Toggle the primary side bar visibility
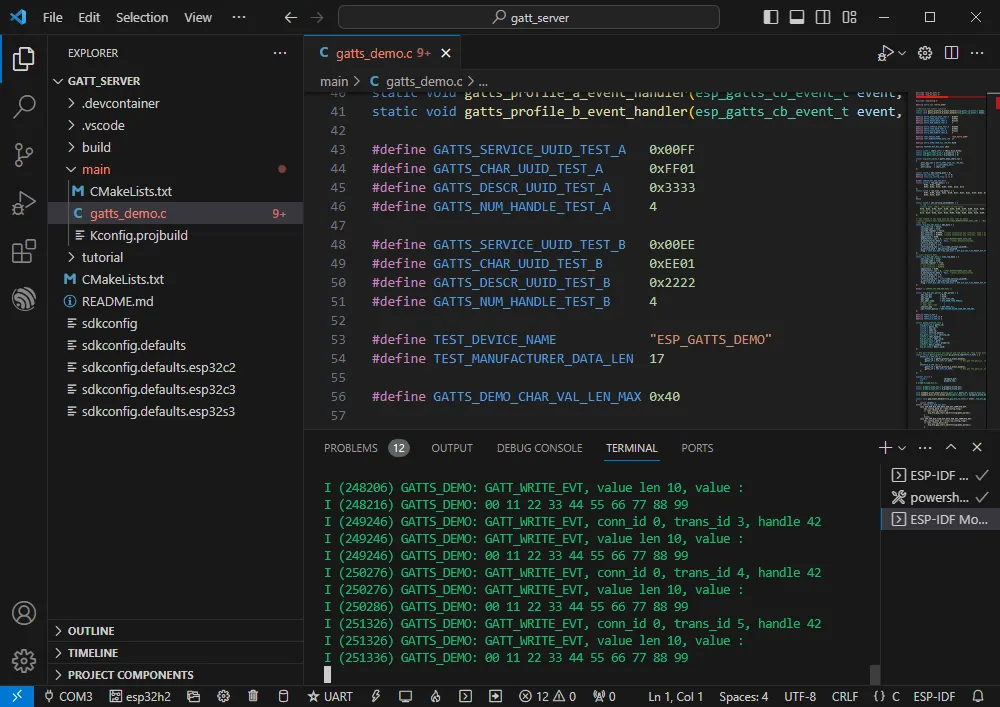The height and width of the screenshot is (707, 1000). pos(771,17)
